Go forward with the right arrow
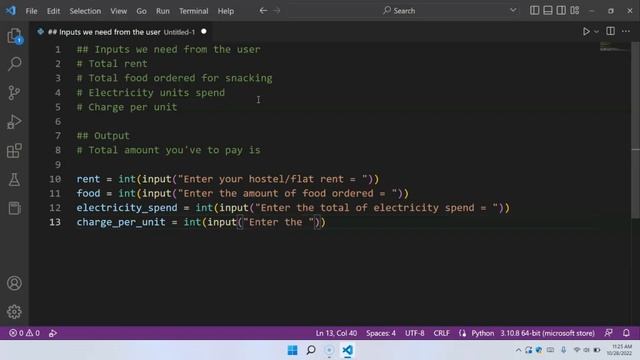 coord(277,11)
